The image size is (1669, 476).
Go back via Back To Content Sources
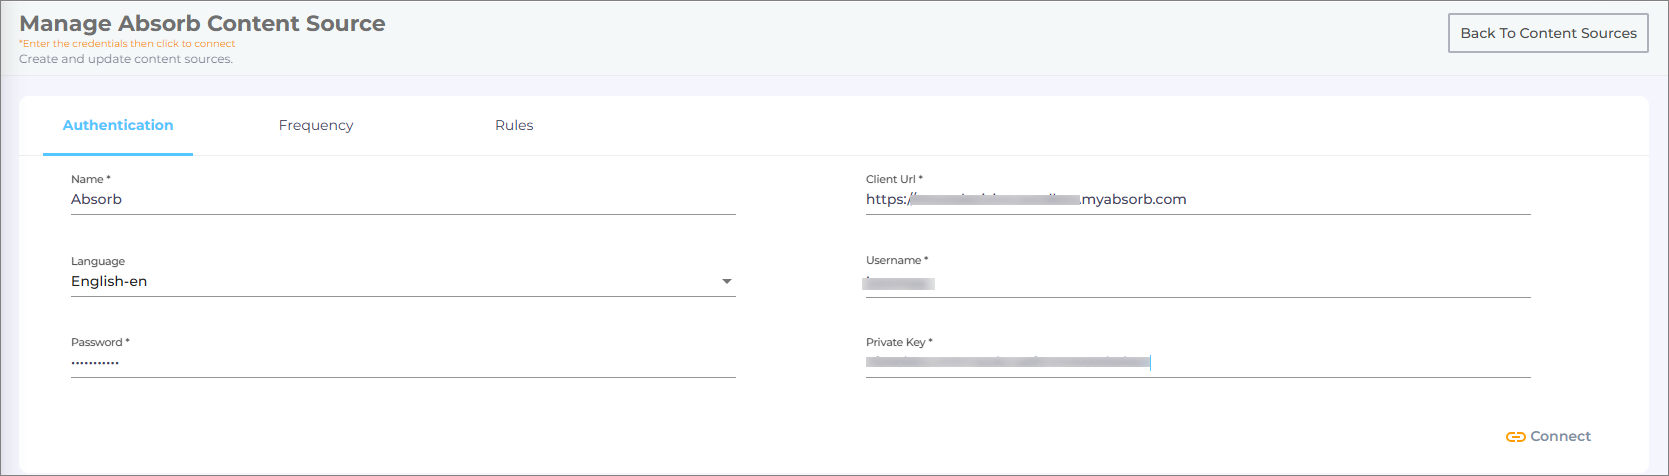[1547, 33]
